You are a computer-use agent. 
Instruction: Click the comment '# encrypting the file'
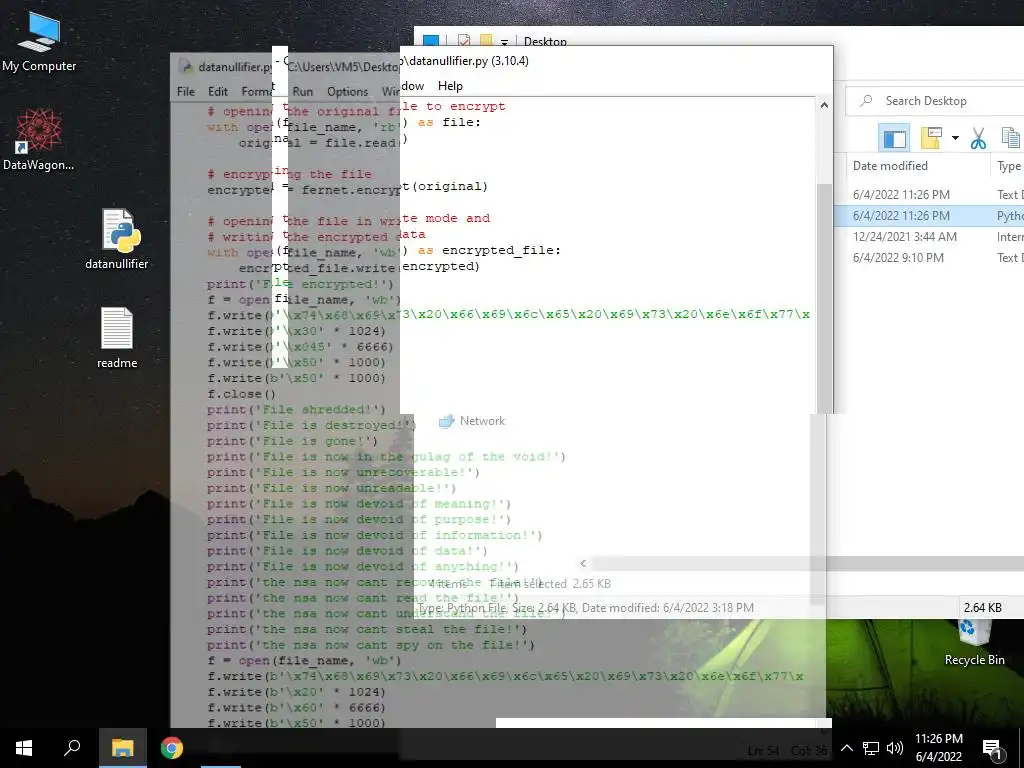click(289, 174)
